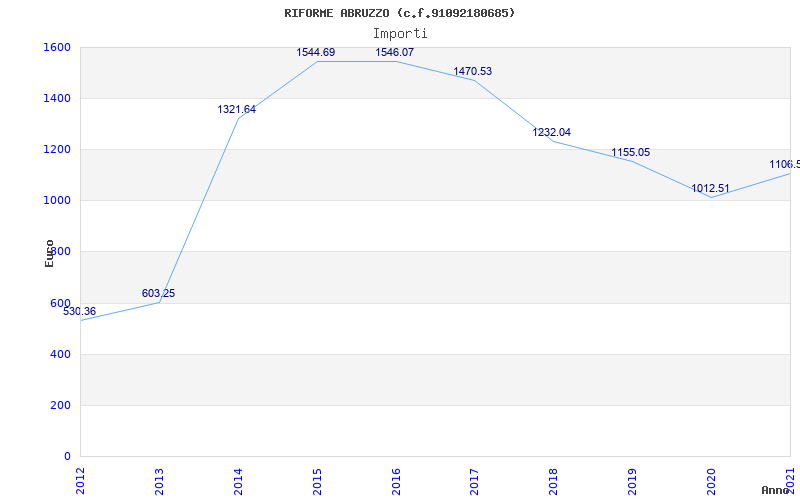Click the 1155.05 data label
This screenshot has height=500, width=800.
pos(631,153)
